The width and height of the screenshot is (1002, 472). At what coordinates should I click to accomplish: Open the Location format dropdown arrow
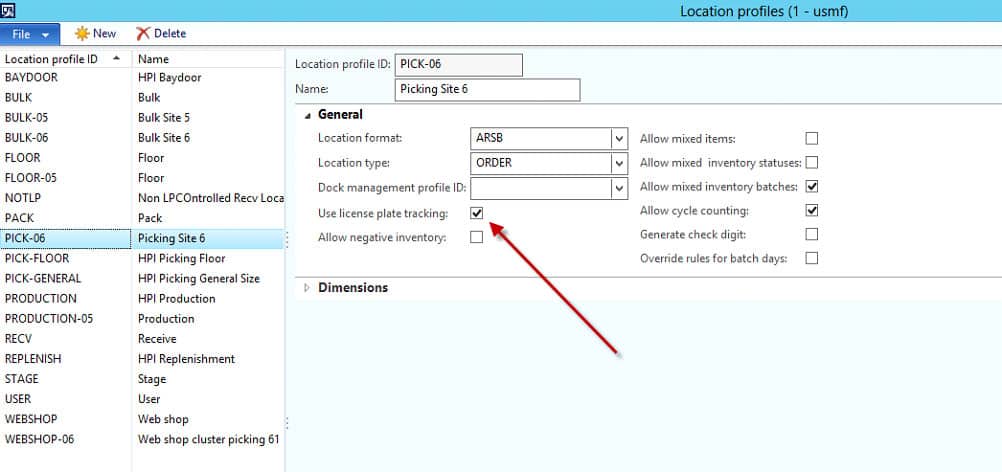[619, 139]
